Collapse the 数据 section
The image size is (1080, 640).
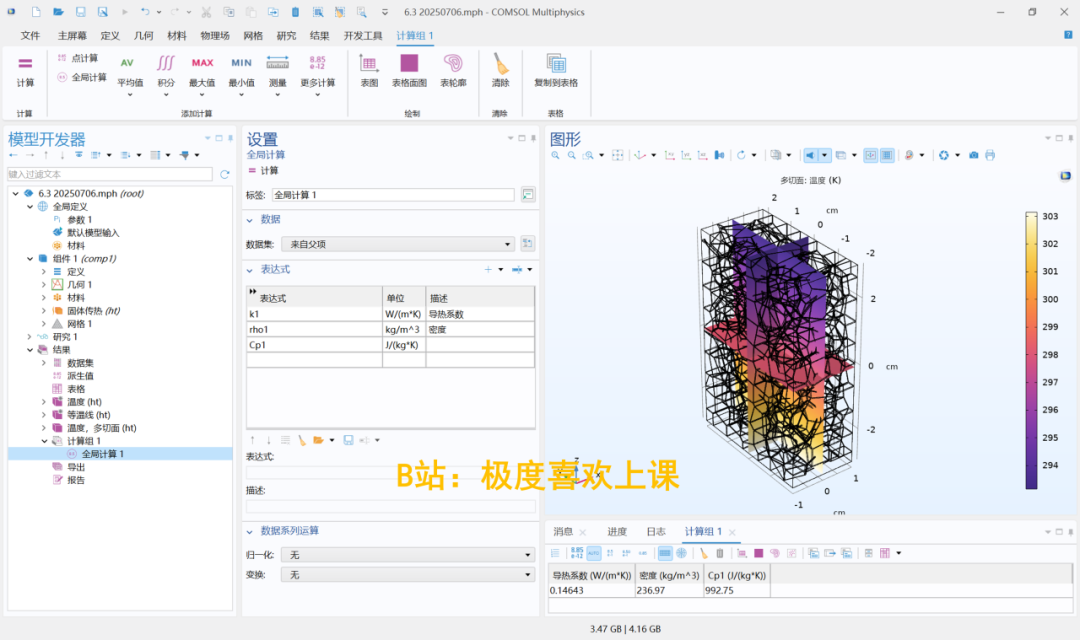[x=249, y=220]
